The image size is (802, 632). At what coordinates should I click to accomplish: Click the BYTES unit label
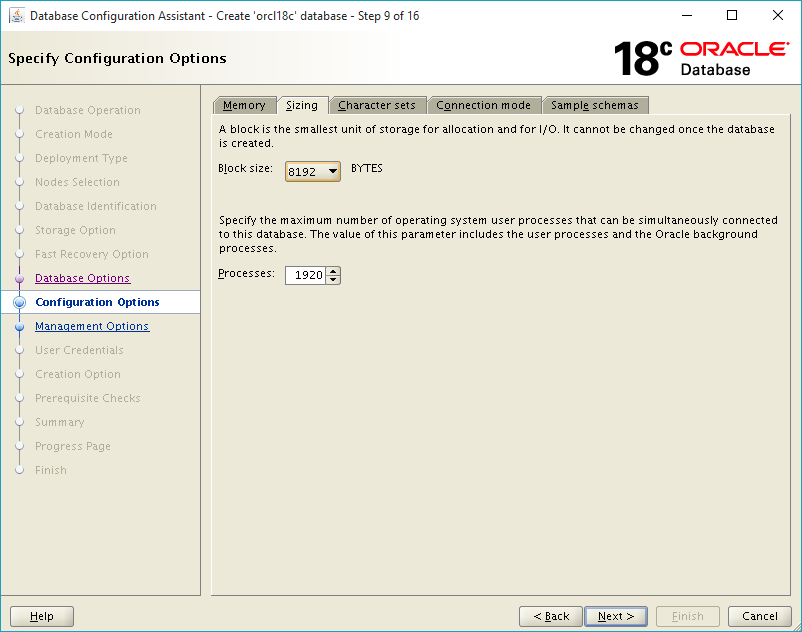pyautogui.click(x=367, y=168)
